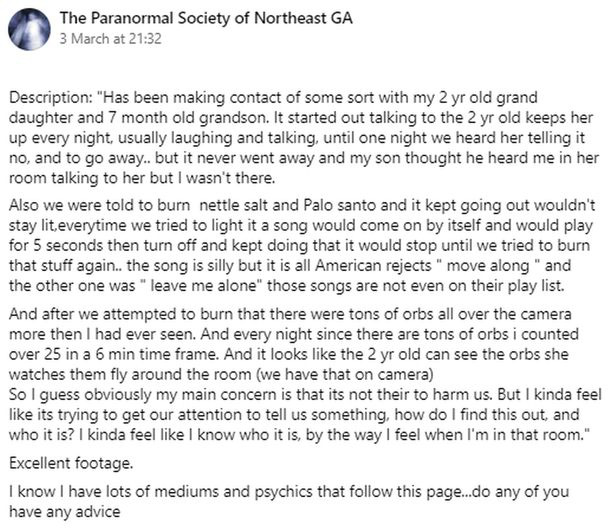
Task: Click the line starting "who it is? I kinda feel"
Action: [299, 435]
